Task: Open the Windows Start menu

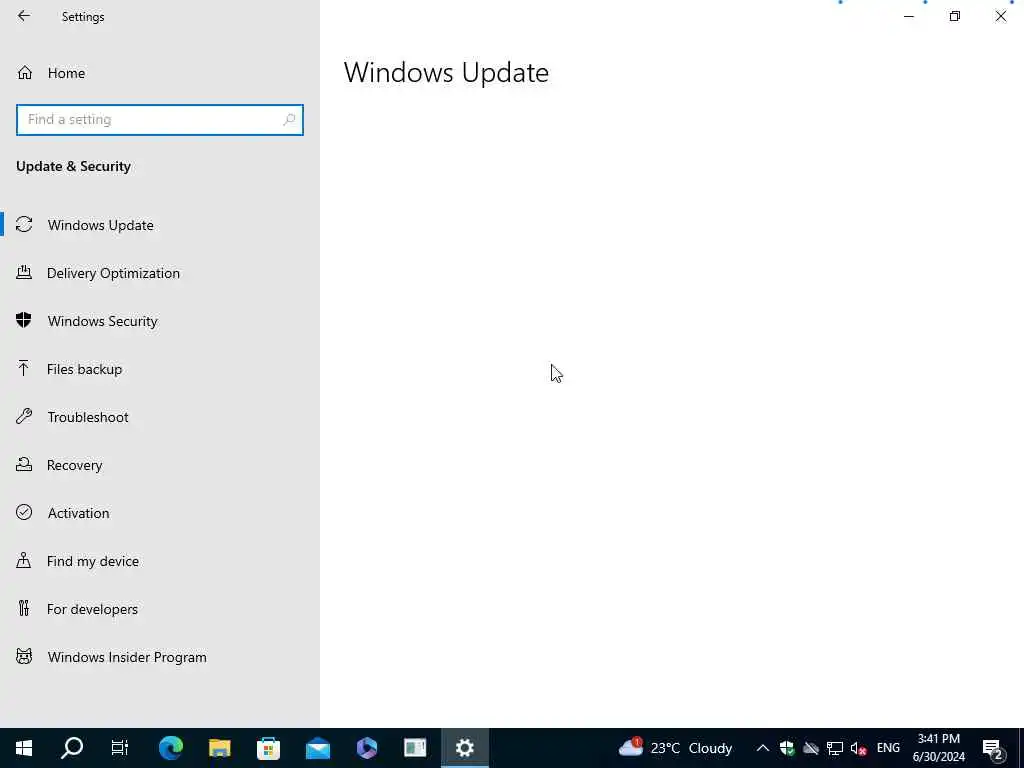Action: point(24,748)
